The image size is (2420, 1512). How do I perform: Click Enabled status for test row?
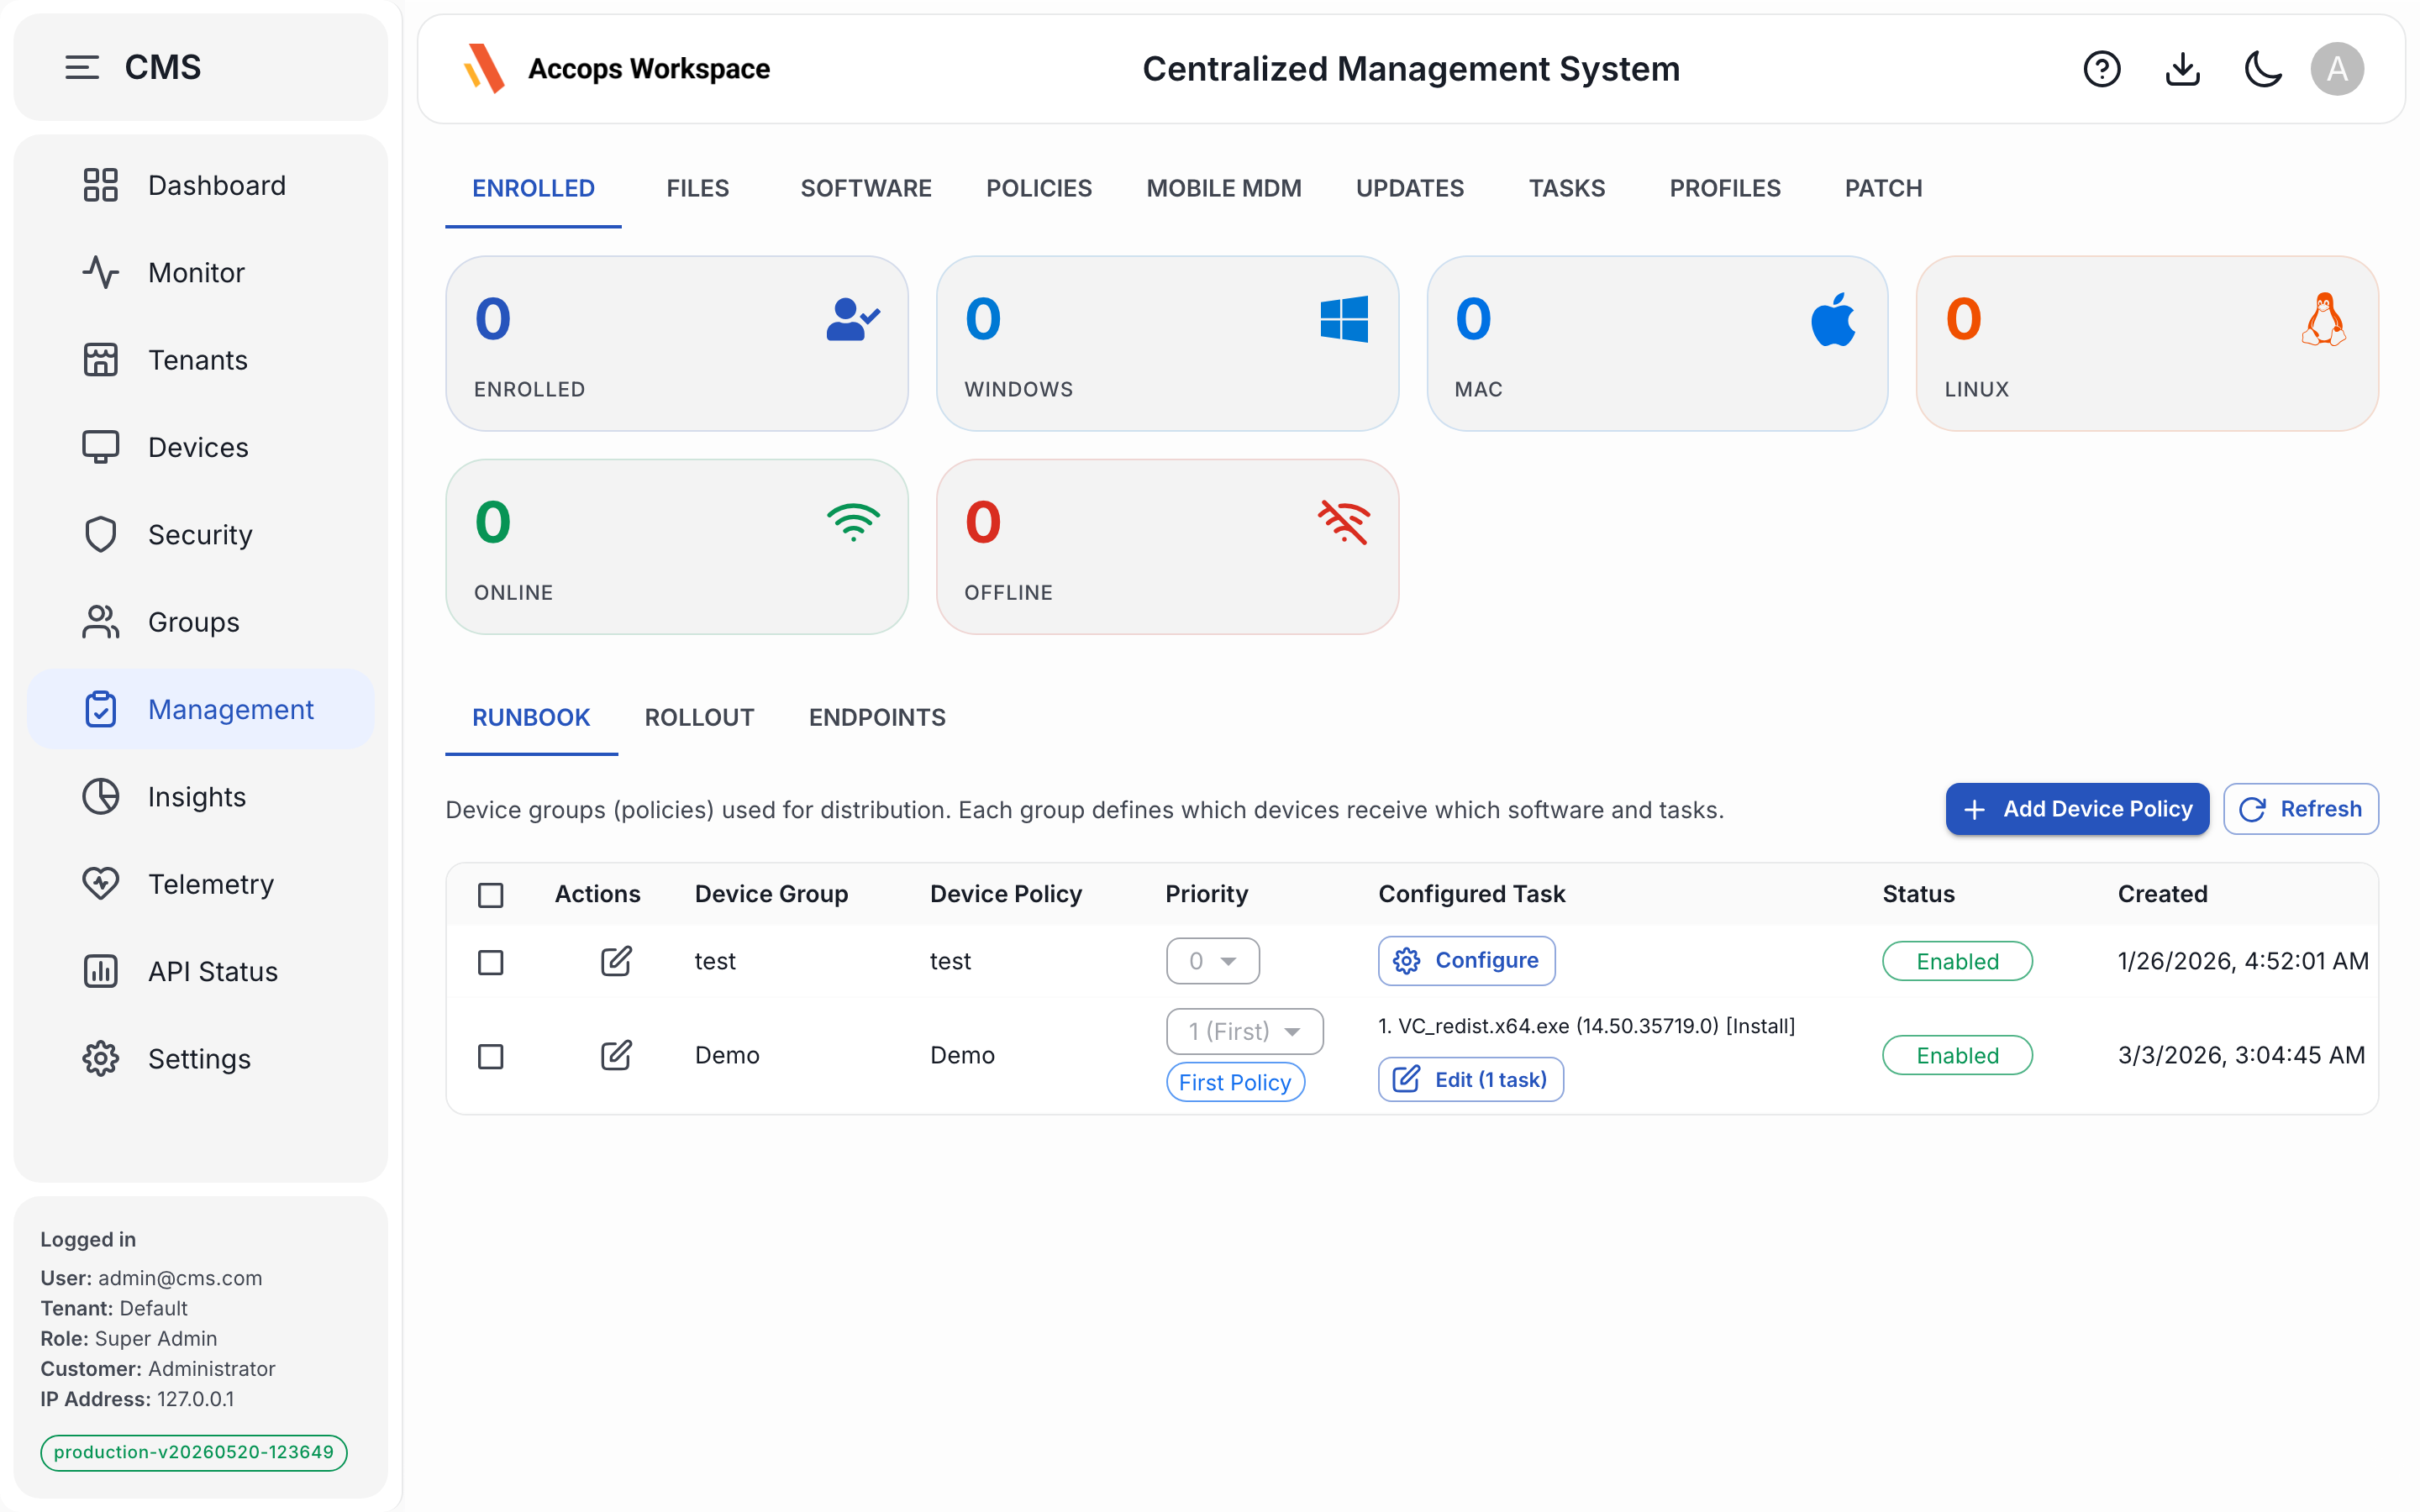coord(1957,961)
